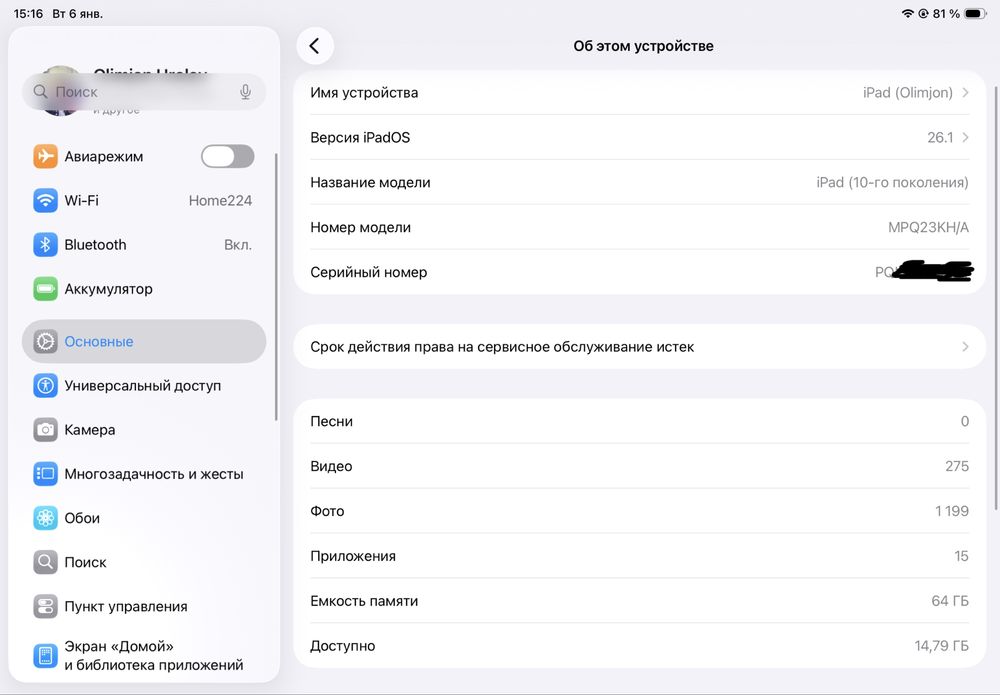1000x695 pixels.
Task: Open Пункт управления settings
Action: coord(143,606)
